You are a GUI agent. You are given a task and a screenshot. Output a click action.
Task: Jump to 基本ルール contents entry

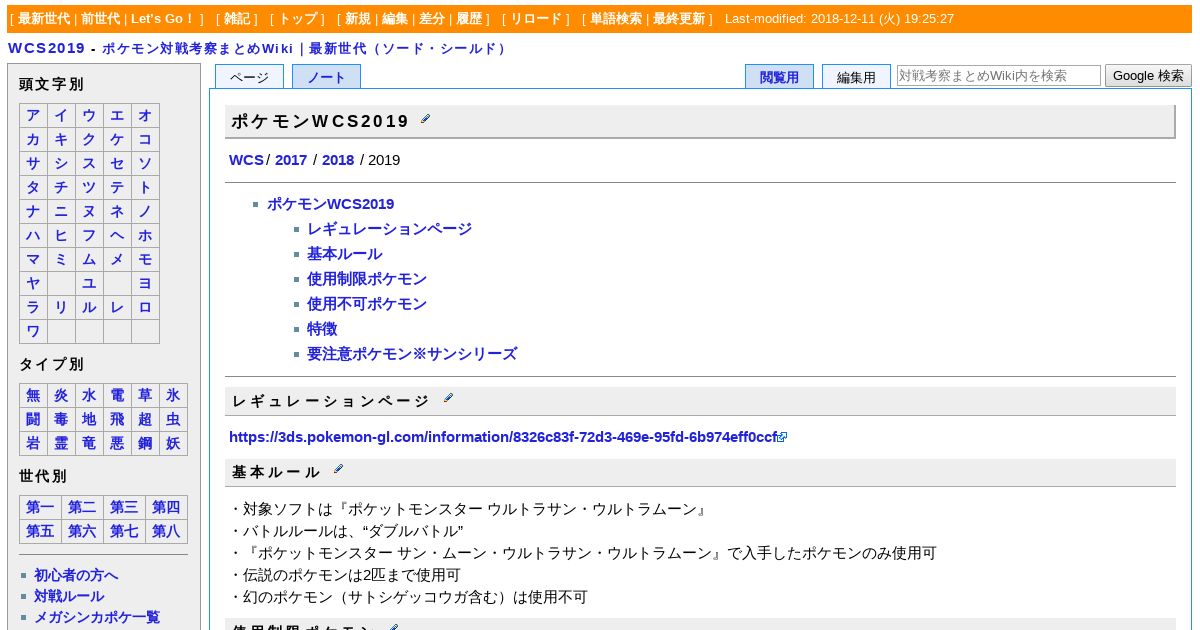pyautogui.click(x=344, y=254)
